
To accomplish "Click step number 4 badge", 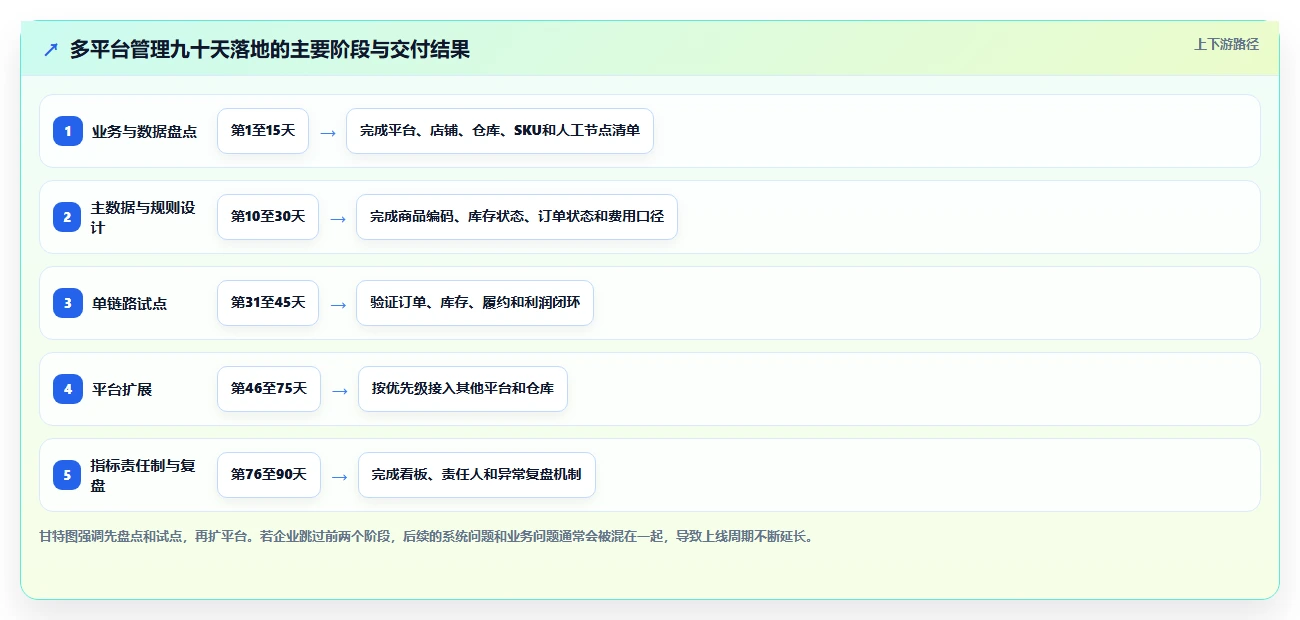I will click(x=68, y=389).
